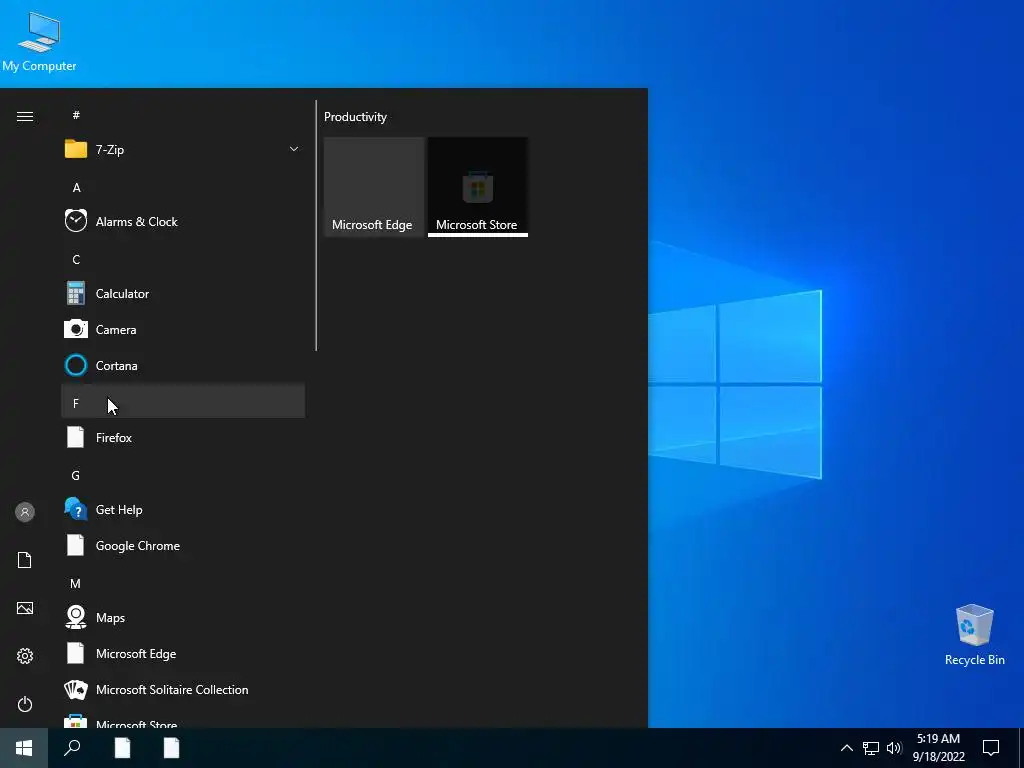Open the Recycle Bin on the desktop
The width and height of the screenshot is (1024, 768).
[x=974, y=635]
